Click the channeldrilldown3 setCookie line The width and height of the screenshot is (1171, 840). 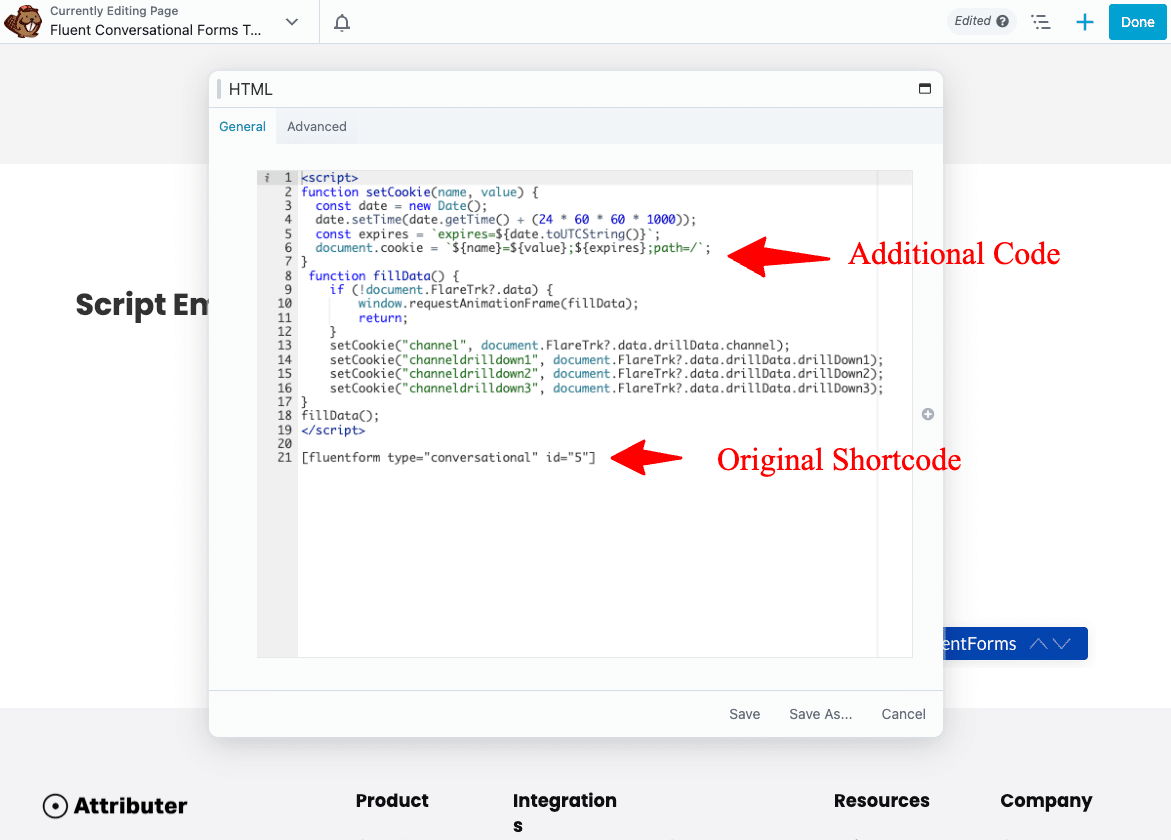click(x=606, y=388)
